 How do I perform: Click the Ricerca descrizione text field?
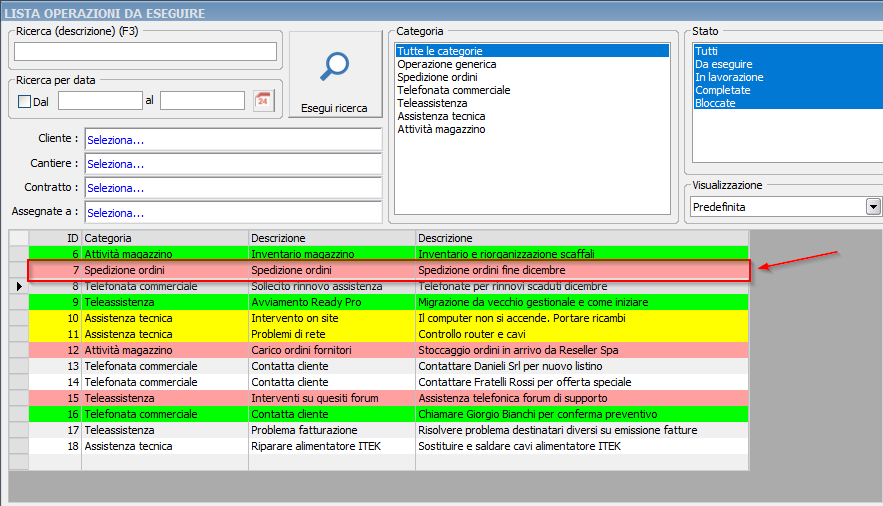coord(145,52)
